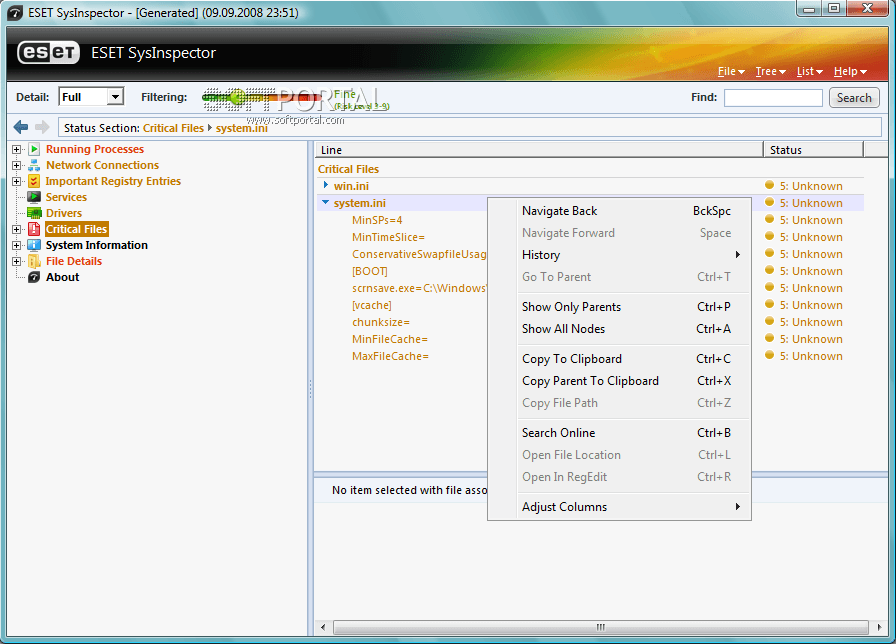
Task: Click the horizontal scrollbar thumb
Action: pos(600,627)
